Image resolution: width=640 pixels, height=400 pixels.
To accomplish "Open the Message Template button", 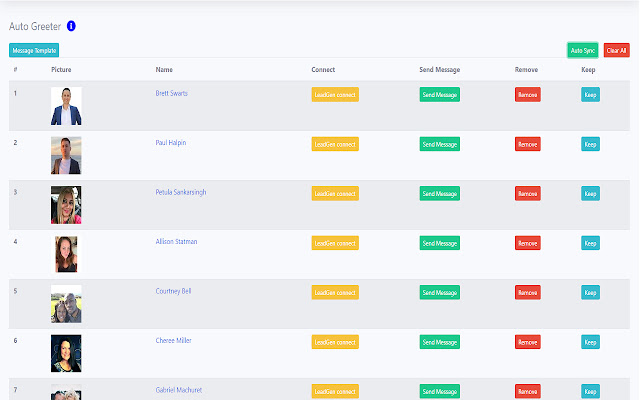I will click(x=34, y=50).
